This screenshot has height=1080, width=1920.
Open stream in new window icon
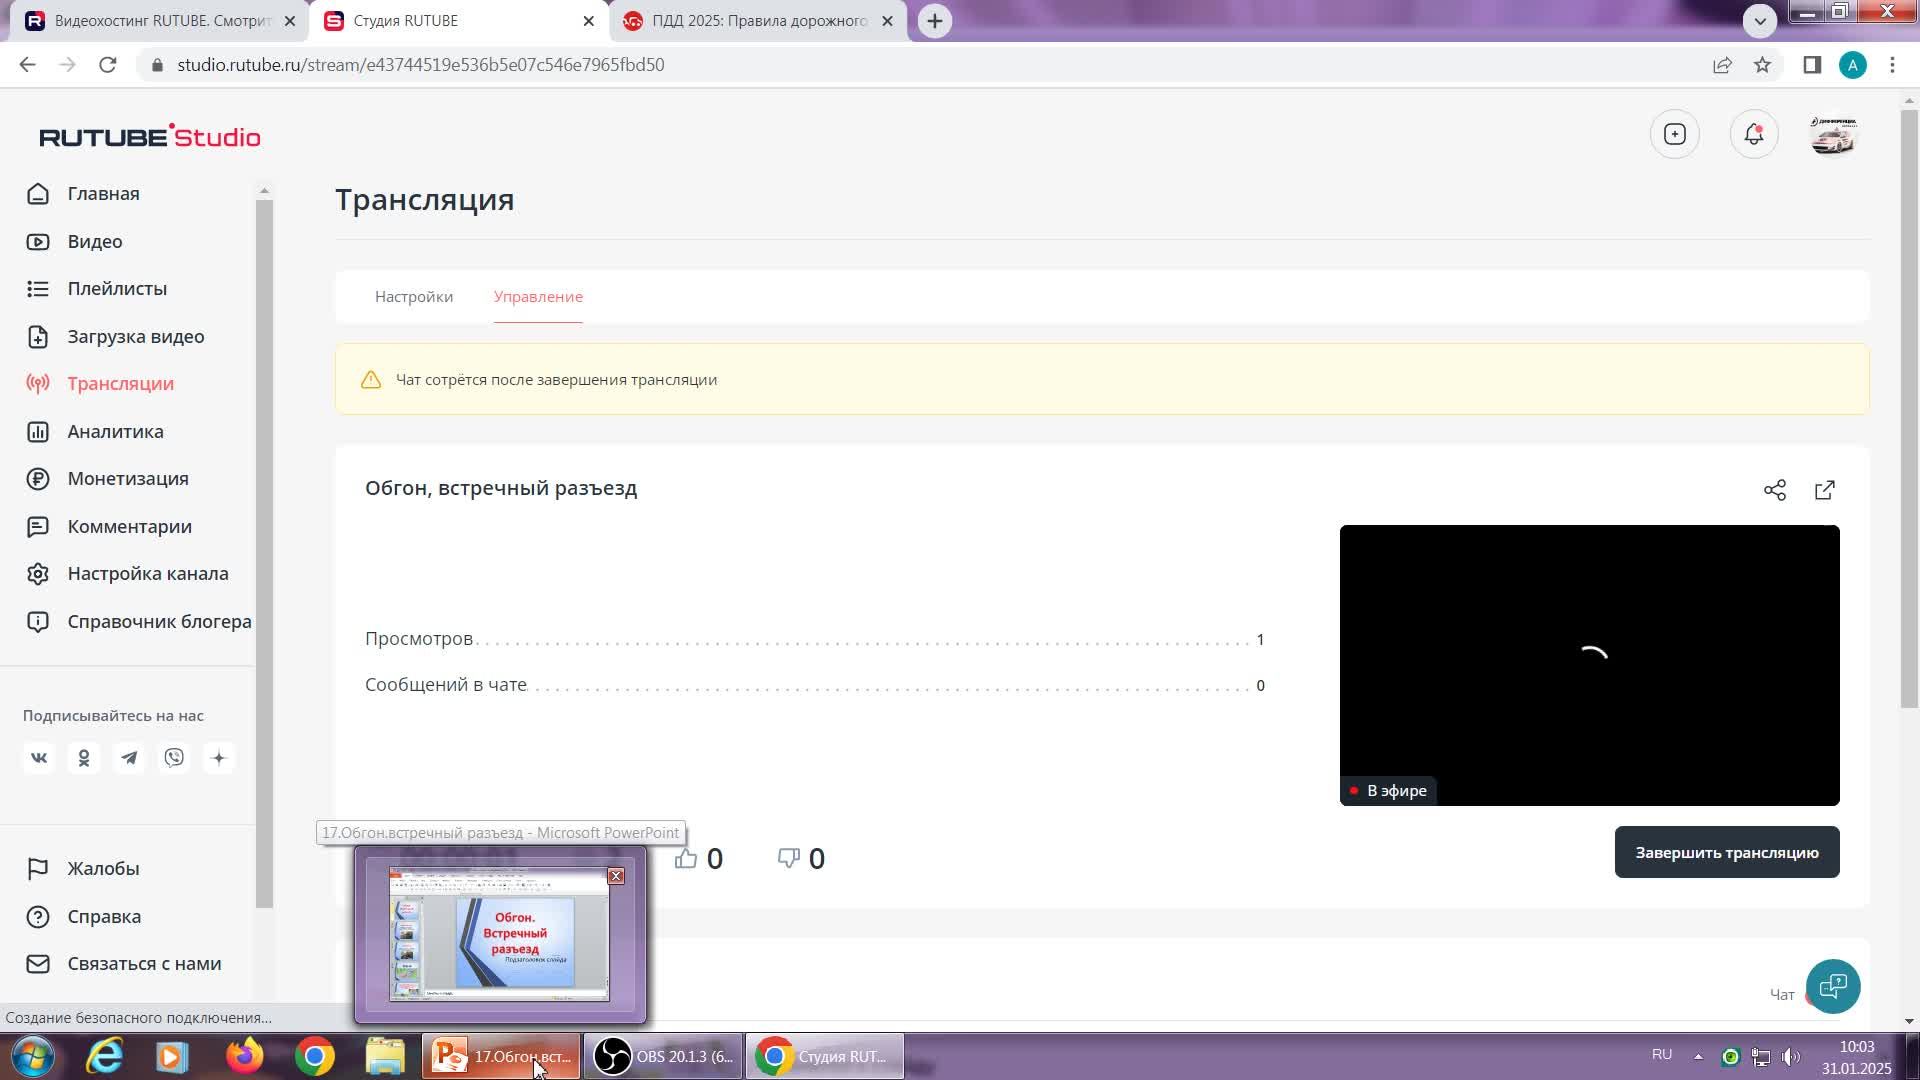pyautogui.click(x=1825, y=490)
